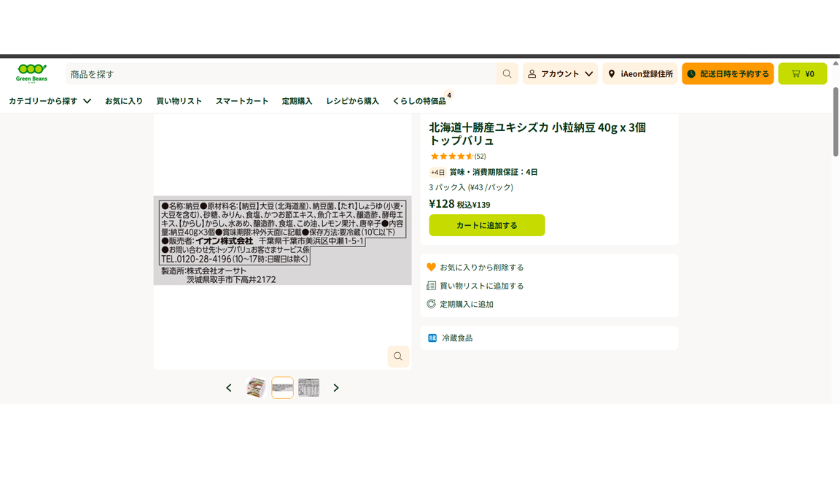
Task: Show the previous product image arrow
Action: pos(229,388)
